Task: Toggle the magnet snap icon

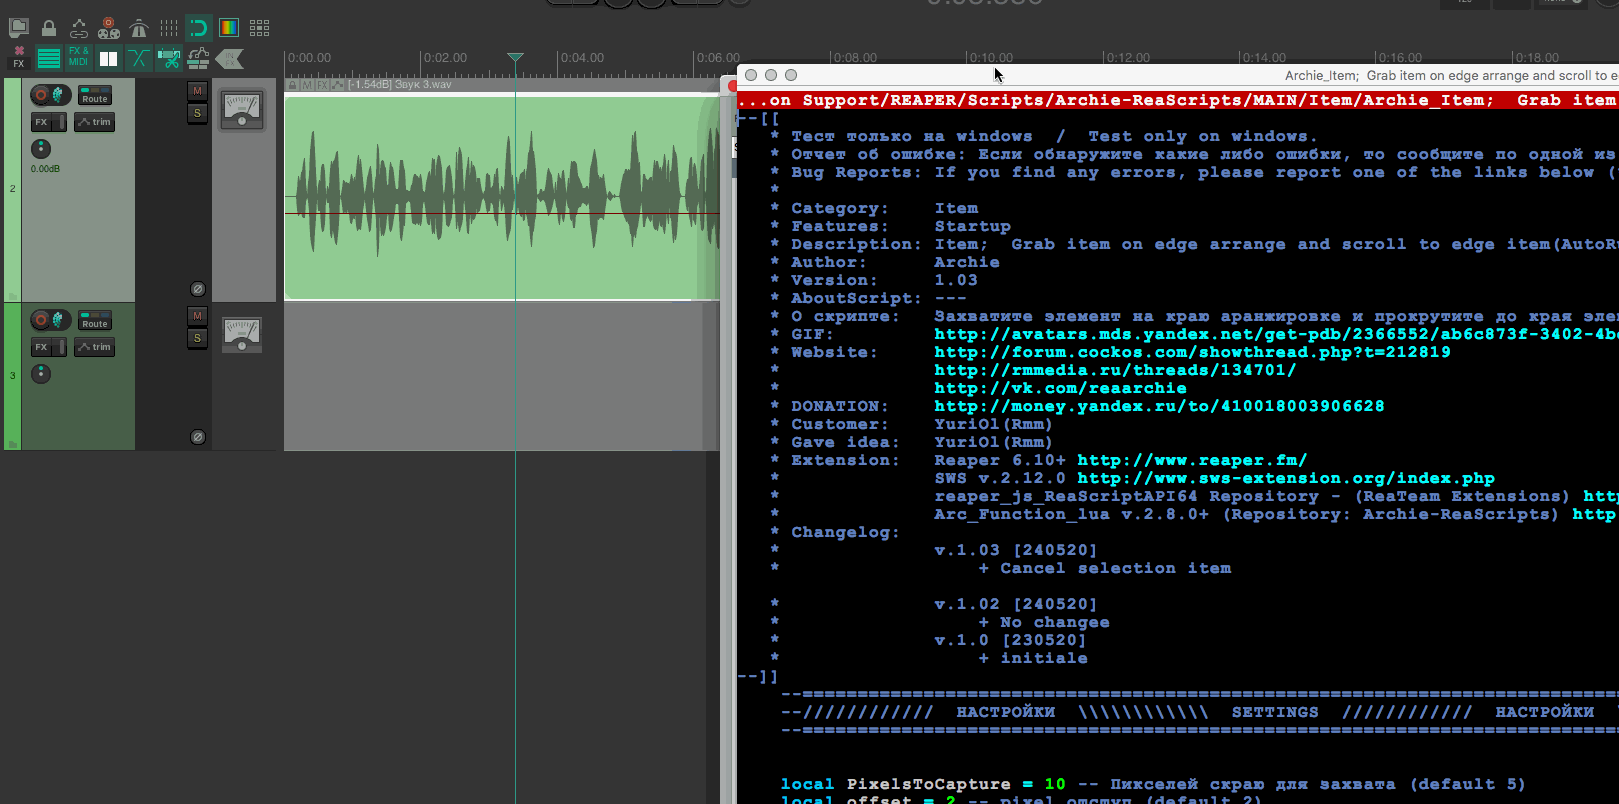Action: pos(199,28)
